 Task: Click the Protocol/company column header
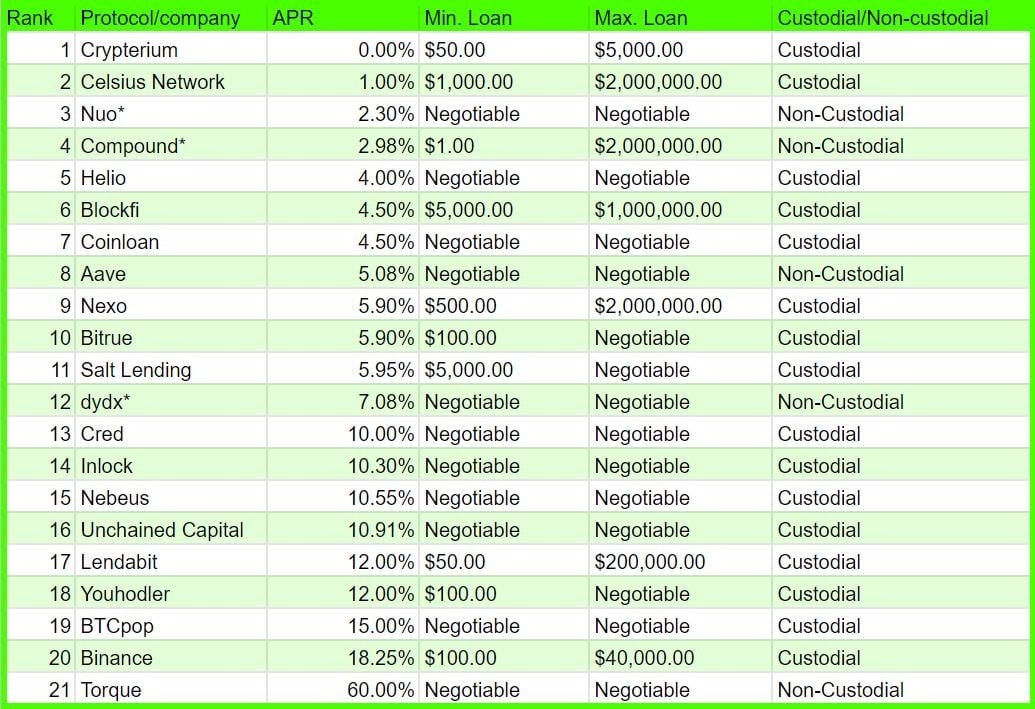click(x=160, y=18)
